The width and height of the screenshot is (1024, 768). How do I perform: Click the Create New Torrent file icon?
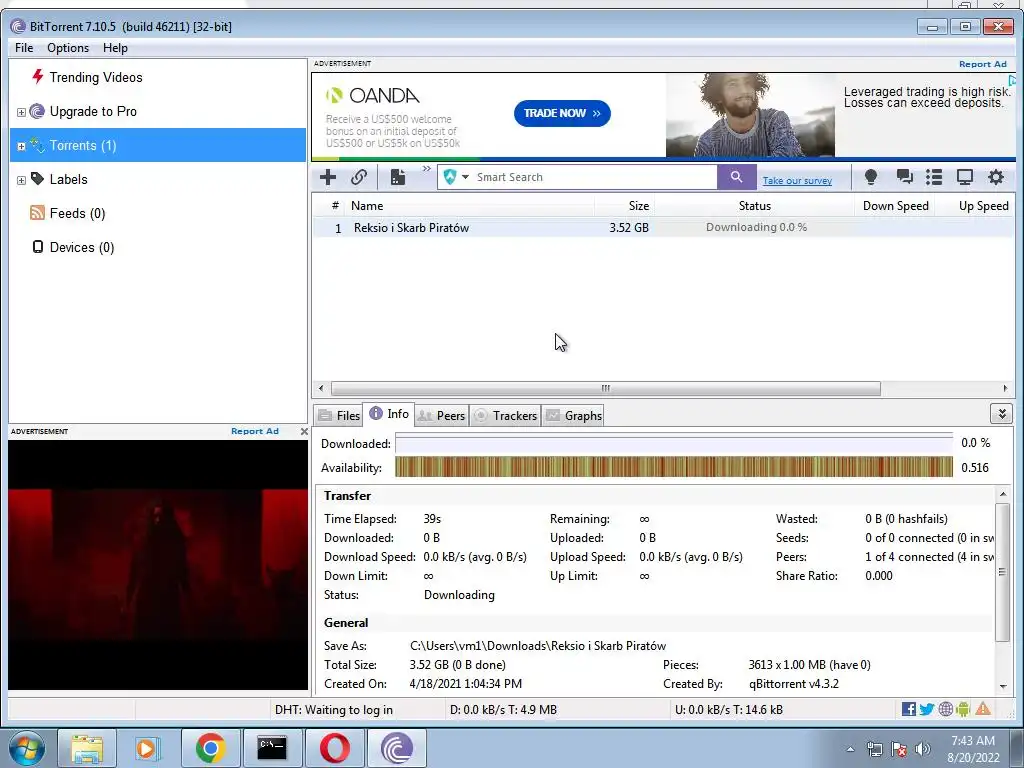[x=398, y=177]
